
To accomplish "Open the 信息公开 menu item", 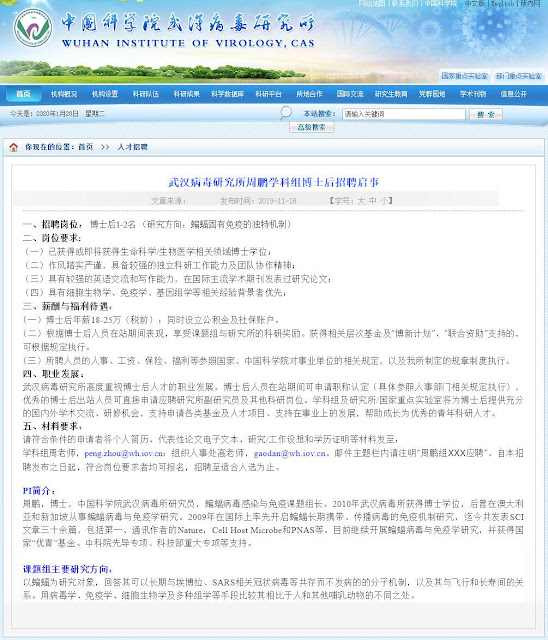I will (514, 94).
